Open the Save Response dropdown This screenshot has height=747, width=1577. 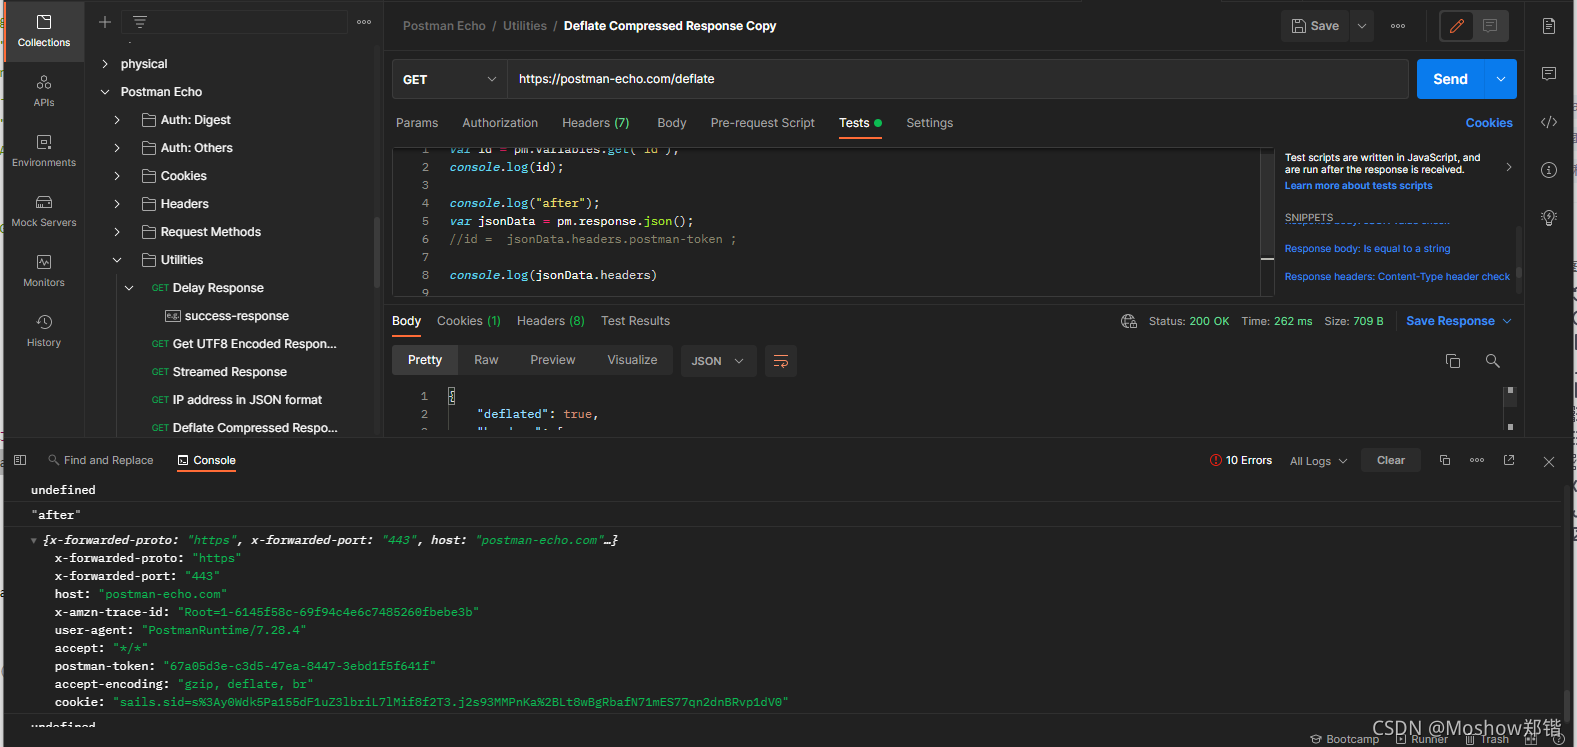pos(1458,321)
